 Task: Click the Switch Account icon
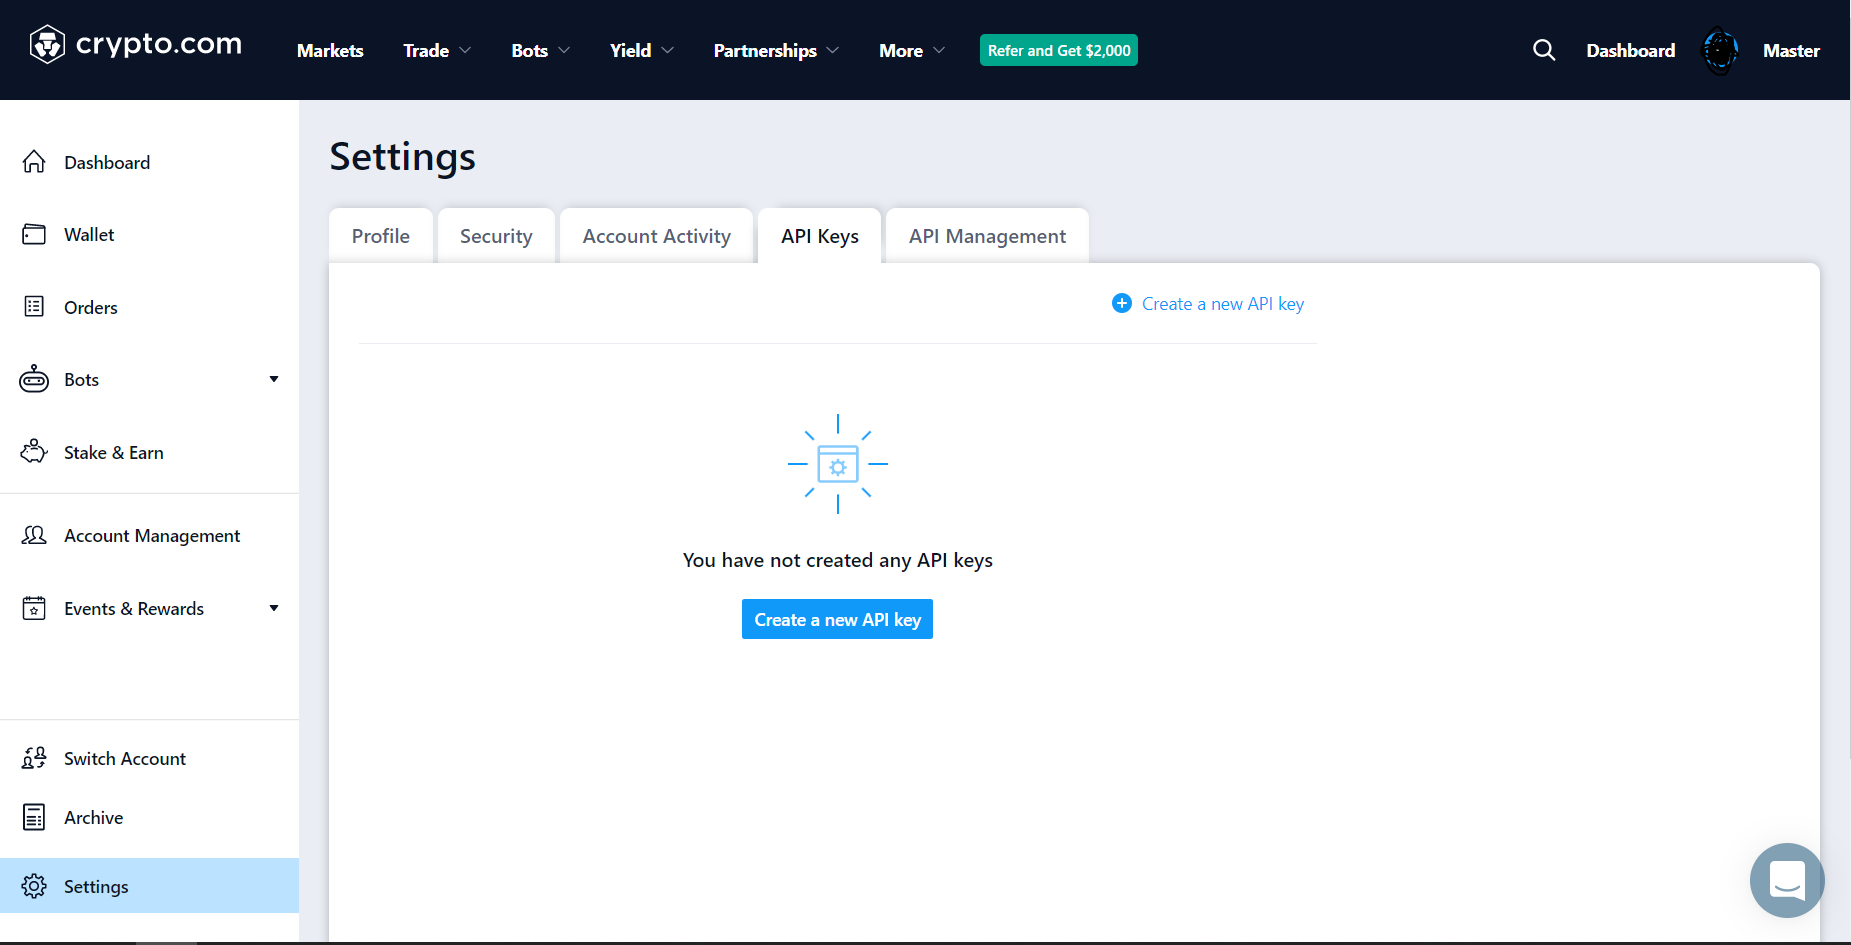point(34,758)
